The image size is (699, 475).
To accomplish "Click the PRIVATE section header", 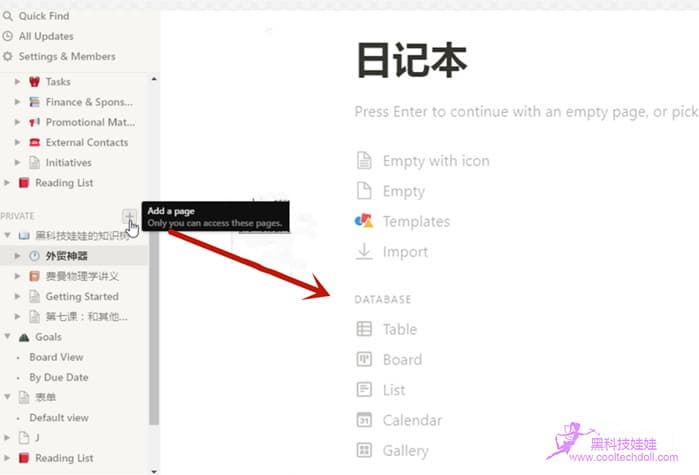I will coord(17,216).
